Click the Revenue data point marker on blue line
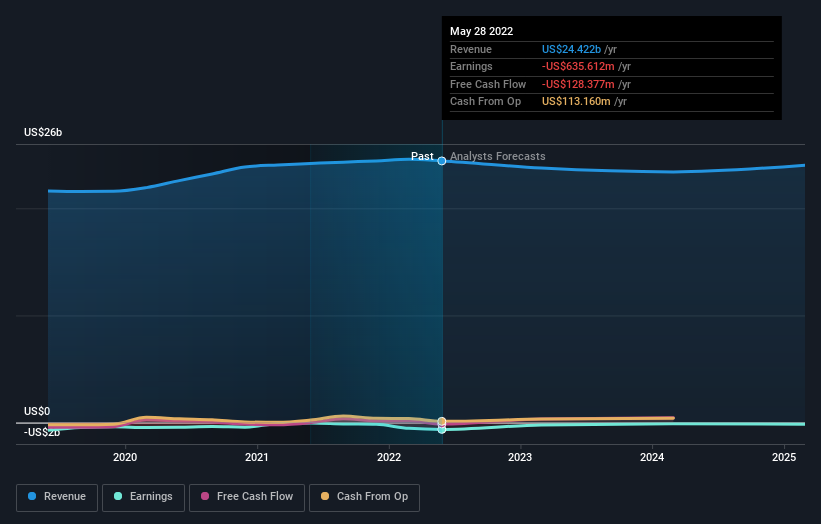 coord(442,161)
